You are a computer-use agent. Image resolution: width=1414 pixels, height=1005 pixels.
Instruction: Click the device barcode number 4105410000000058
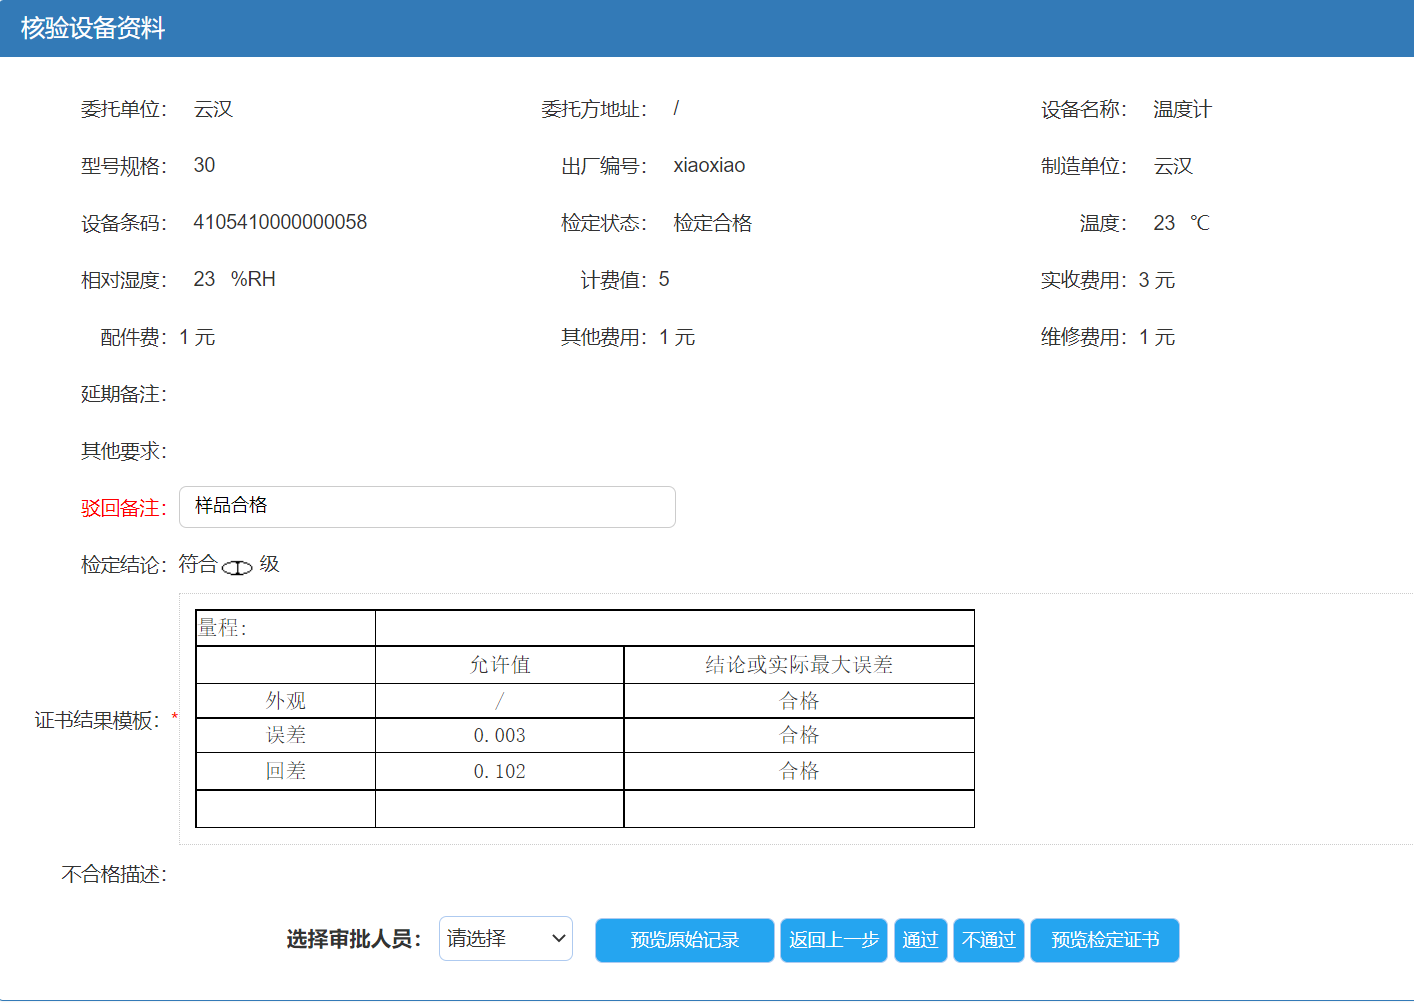coord(280,222)
